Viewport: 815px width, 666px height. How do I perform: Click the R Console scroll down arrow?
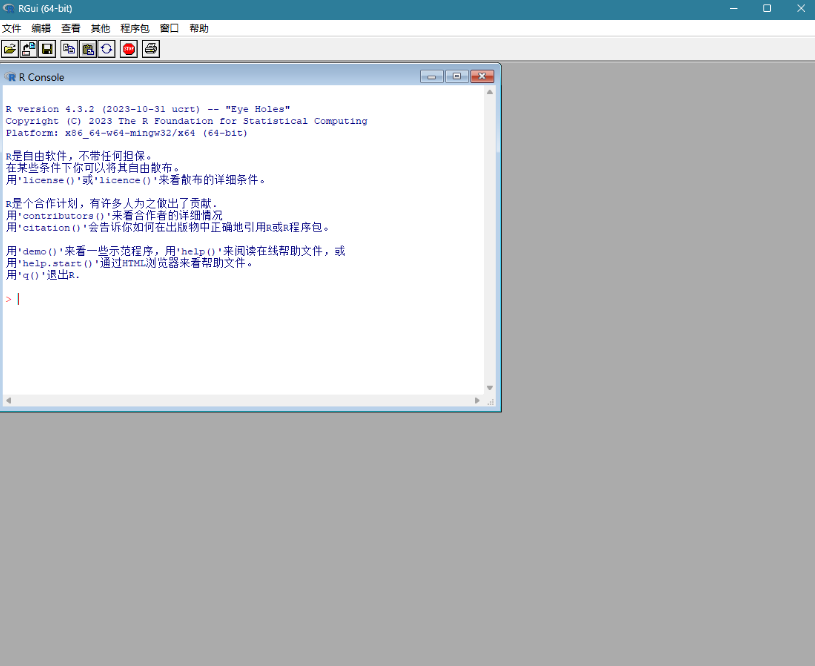point(490,388)
